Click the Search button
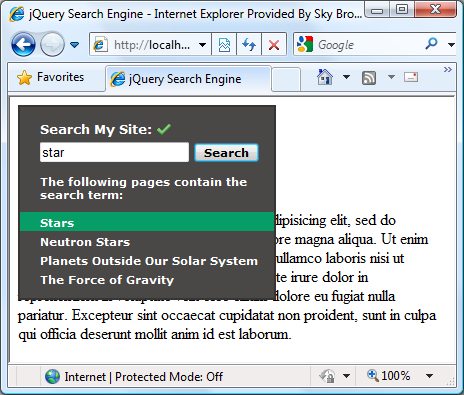The image size is (464, 395). pyautogui.click(x=226, y=153)
